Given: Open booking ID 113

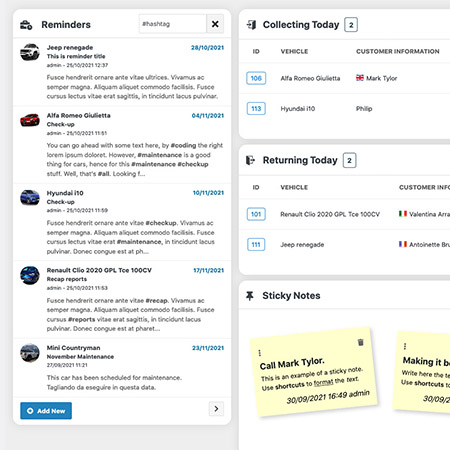Looking at the screenshot, I should (256, 109).
